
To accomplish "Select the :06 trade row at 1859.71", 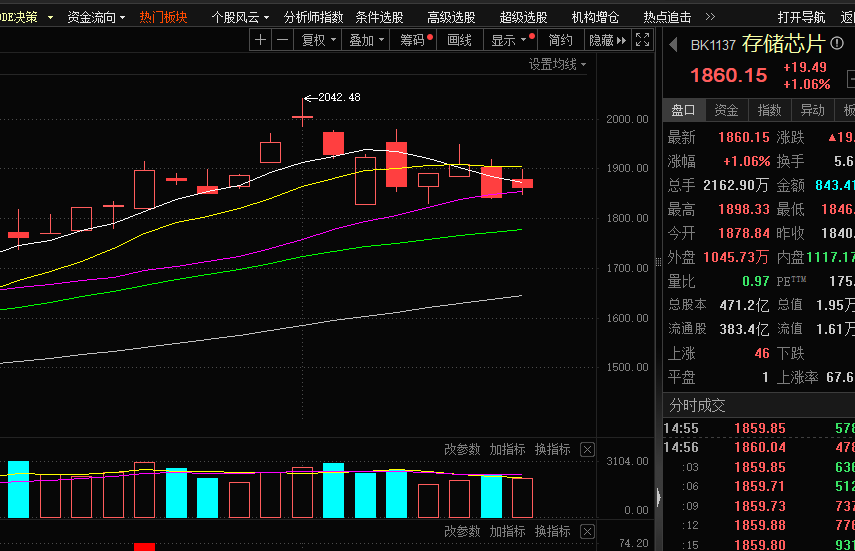I will point(759,486).
